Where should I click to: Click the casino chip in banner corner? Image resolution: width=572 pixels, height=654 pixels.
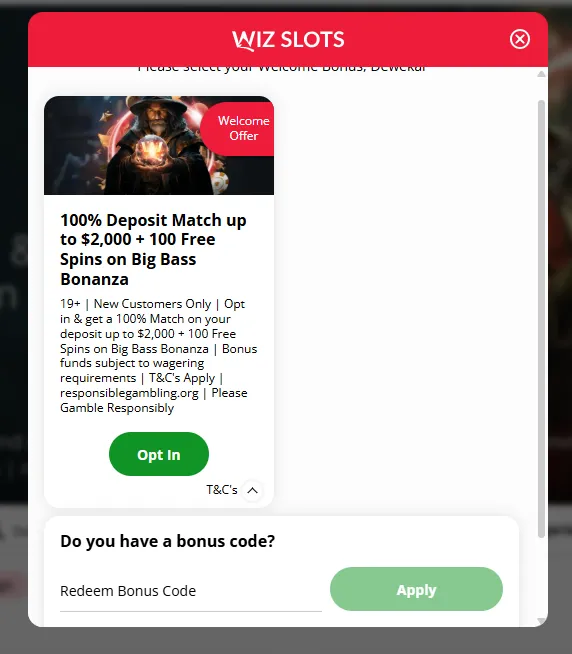220,182
